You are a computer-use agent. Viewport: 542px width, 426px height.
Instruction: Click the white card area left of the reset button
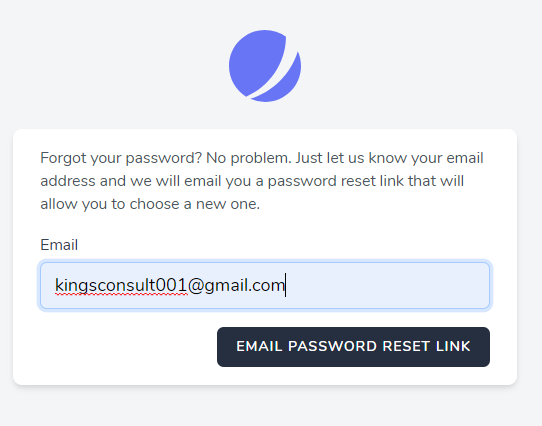point(128,347)
